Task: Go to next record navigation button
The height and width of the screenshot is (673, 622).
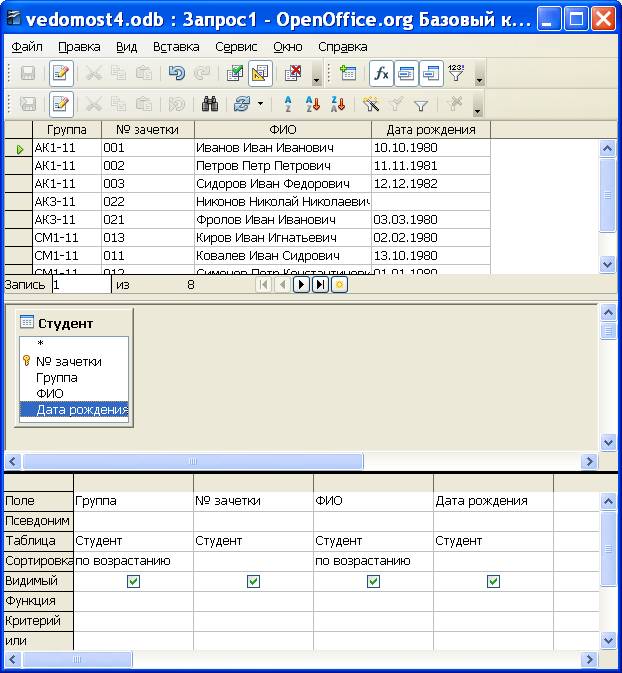Action: (x=301, y=285)
